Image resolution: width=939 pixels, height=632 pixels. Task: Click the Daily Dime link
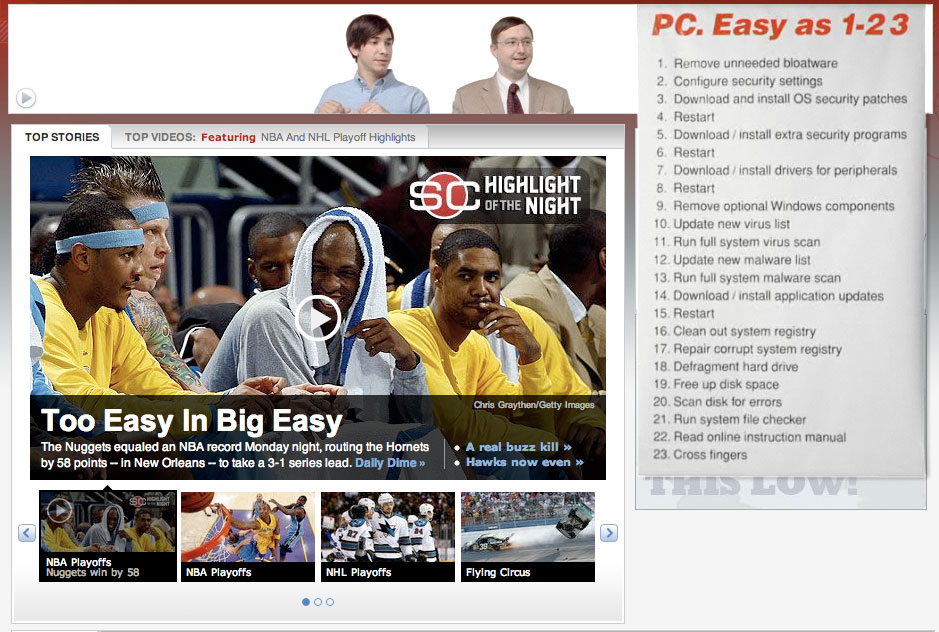[390, 462]
